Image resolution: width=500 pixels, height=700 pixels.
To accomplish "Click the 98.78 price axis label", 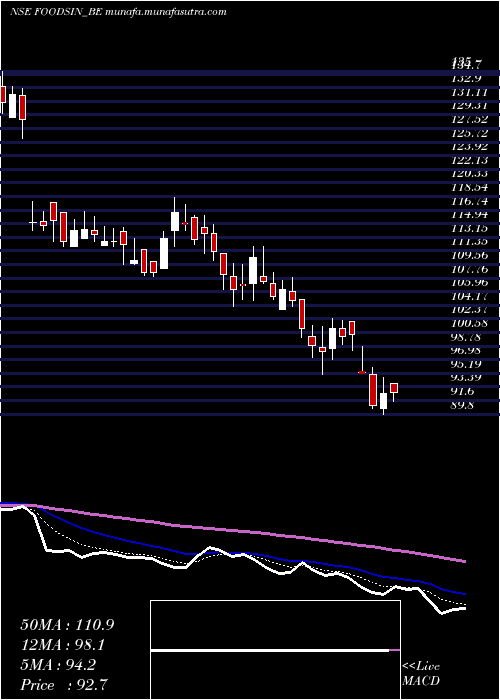I will coord(467,337).
